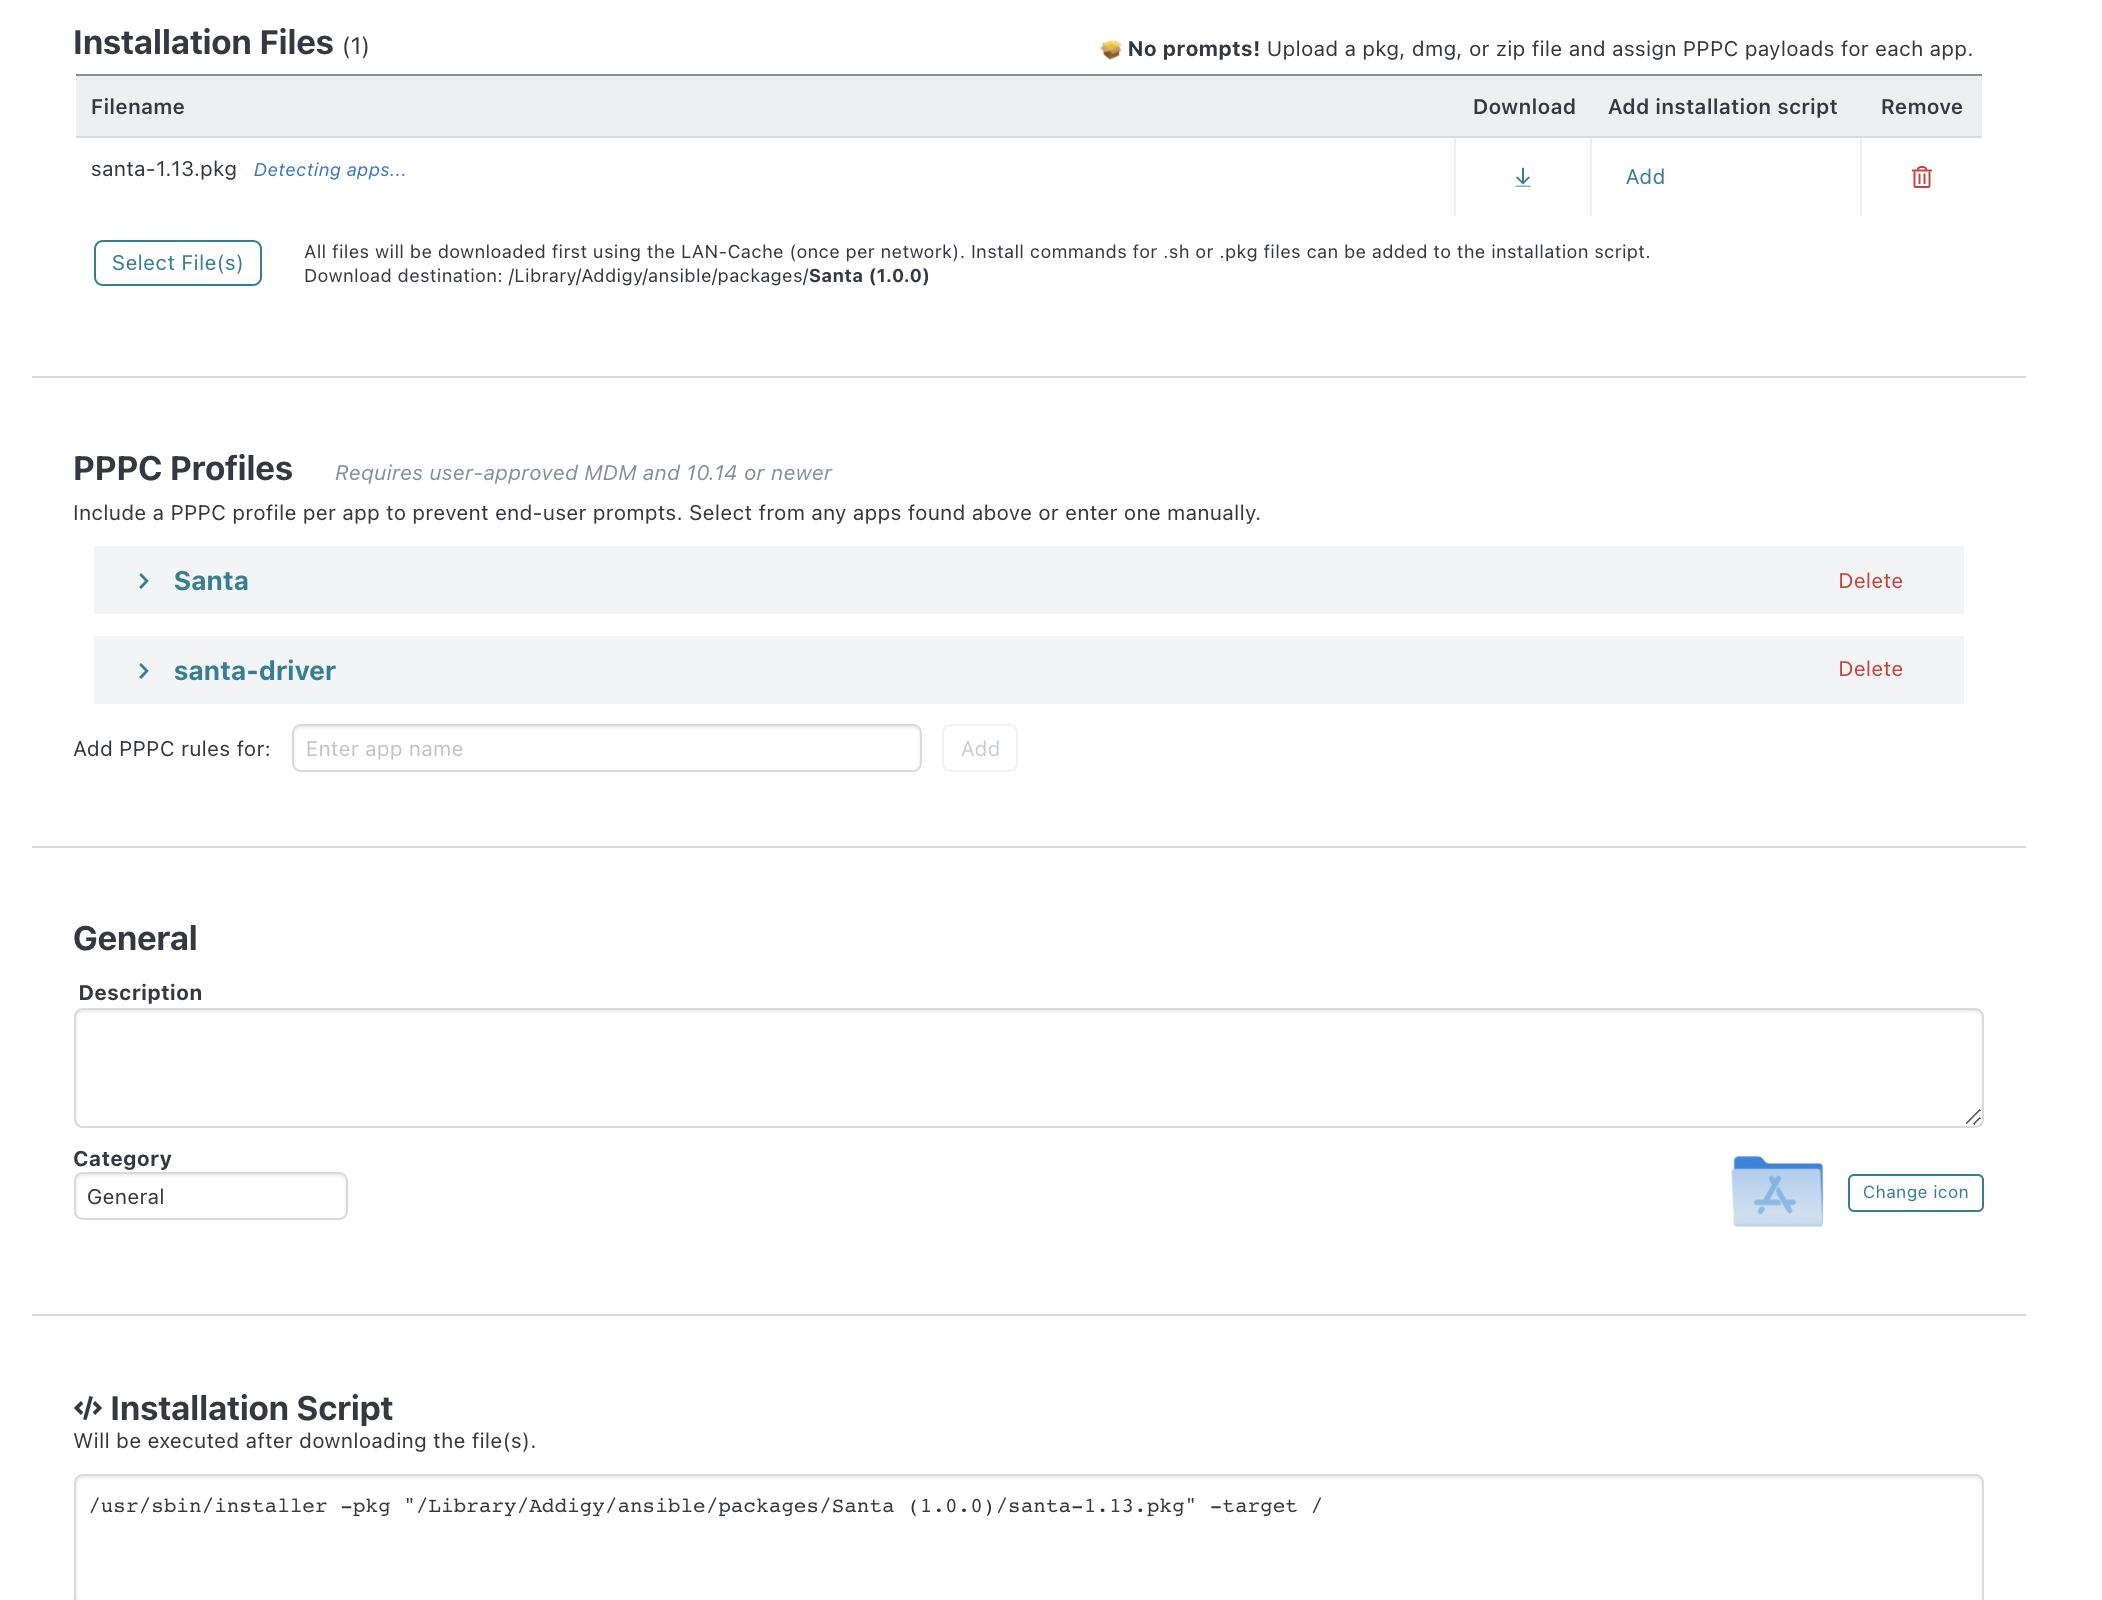Viewport: 2102px width, 1600px height.
Task: Remove santa-1.13.pkg with the trash icon
Action: pyautogui.click(x=1921, y=177)
